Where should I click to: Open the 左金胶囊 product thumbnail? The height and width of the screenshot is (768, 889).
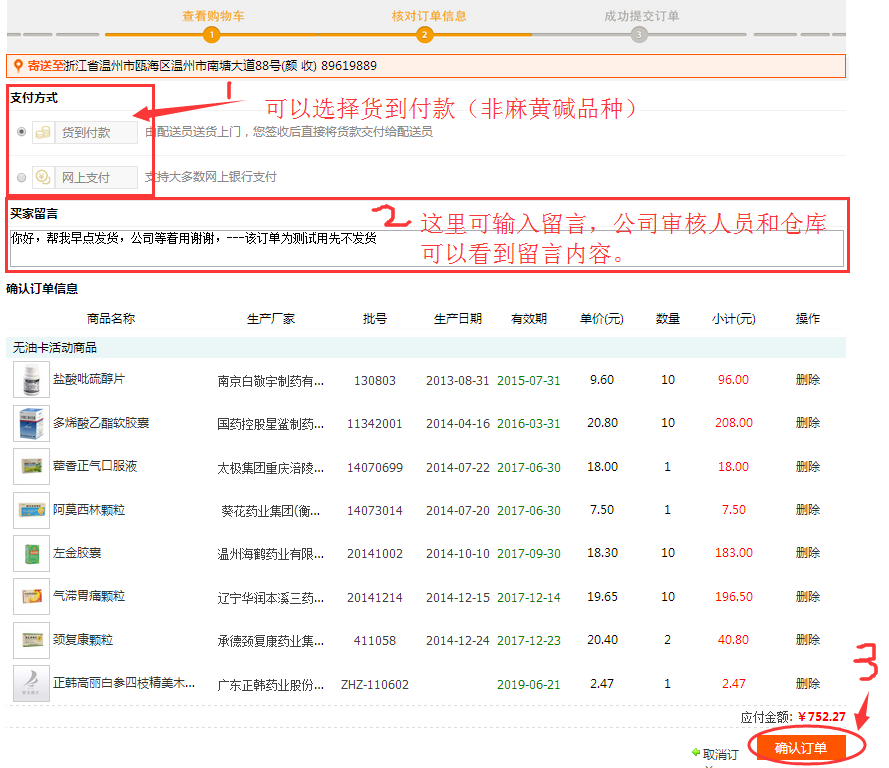pyautogui.click(x=32, y=553)
